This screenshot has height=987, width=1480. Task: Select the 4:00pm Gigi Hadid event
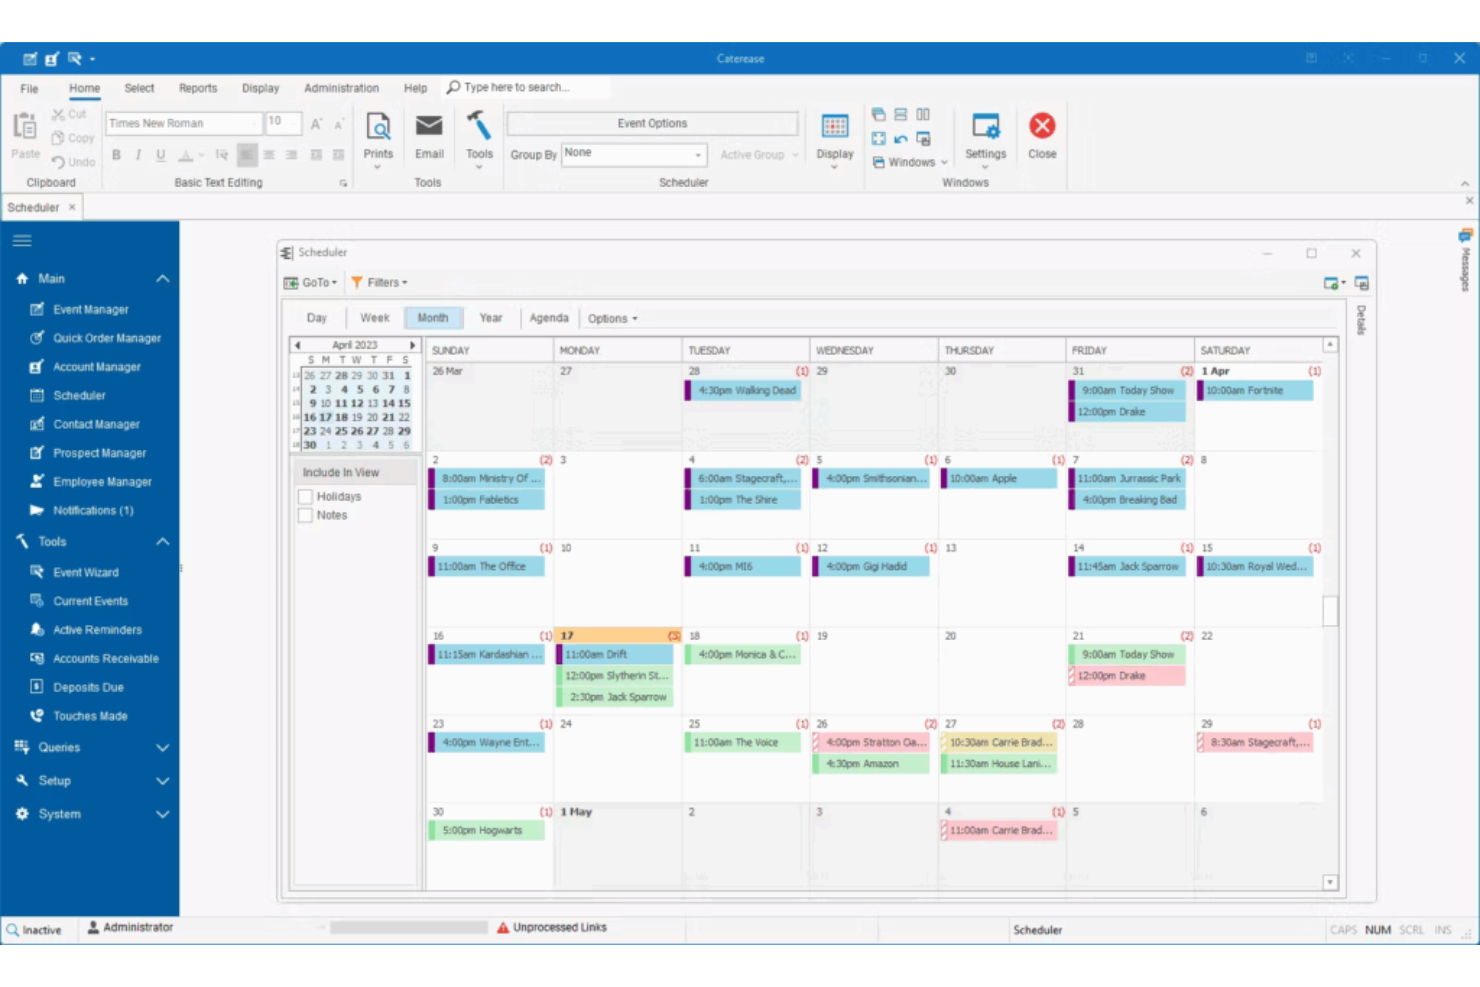click(x=871, y=567)
